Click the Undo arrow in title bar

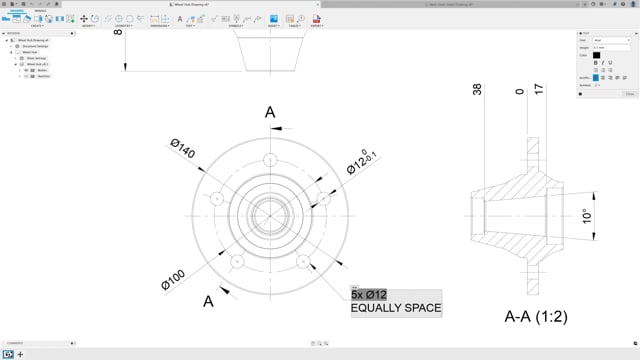pos(32,4)
